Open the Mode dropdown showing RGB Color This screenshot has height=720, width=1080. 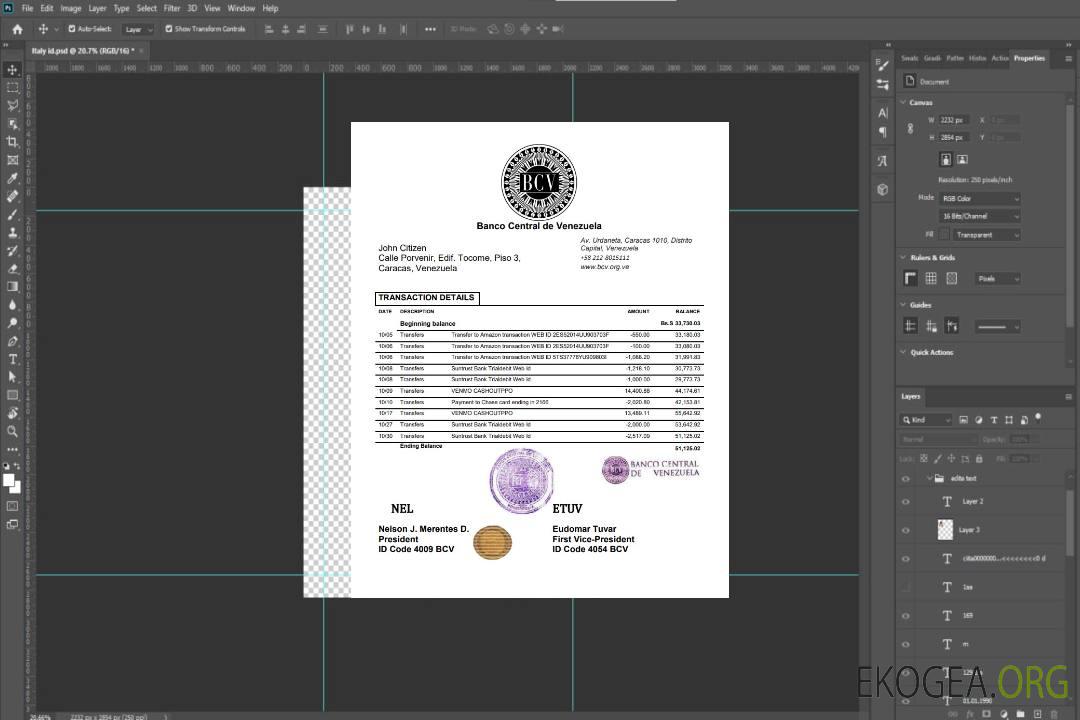pyautogui.click(x=979, y=199)
